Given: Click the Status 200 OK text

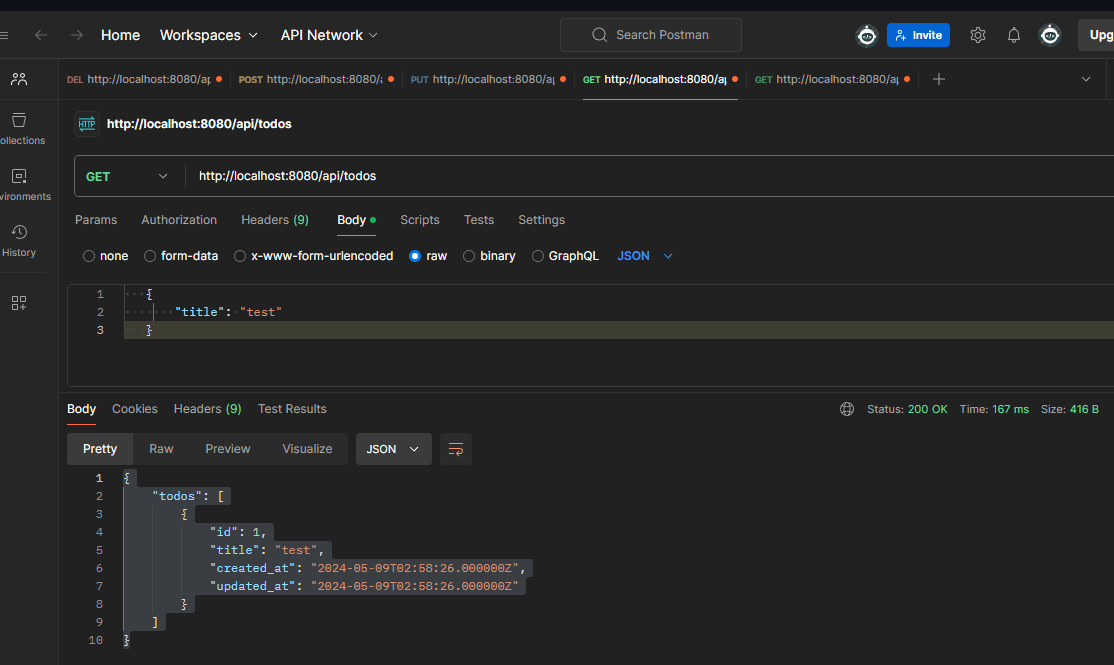Looking at the screenshot, I should coord(907,409).
